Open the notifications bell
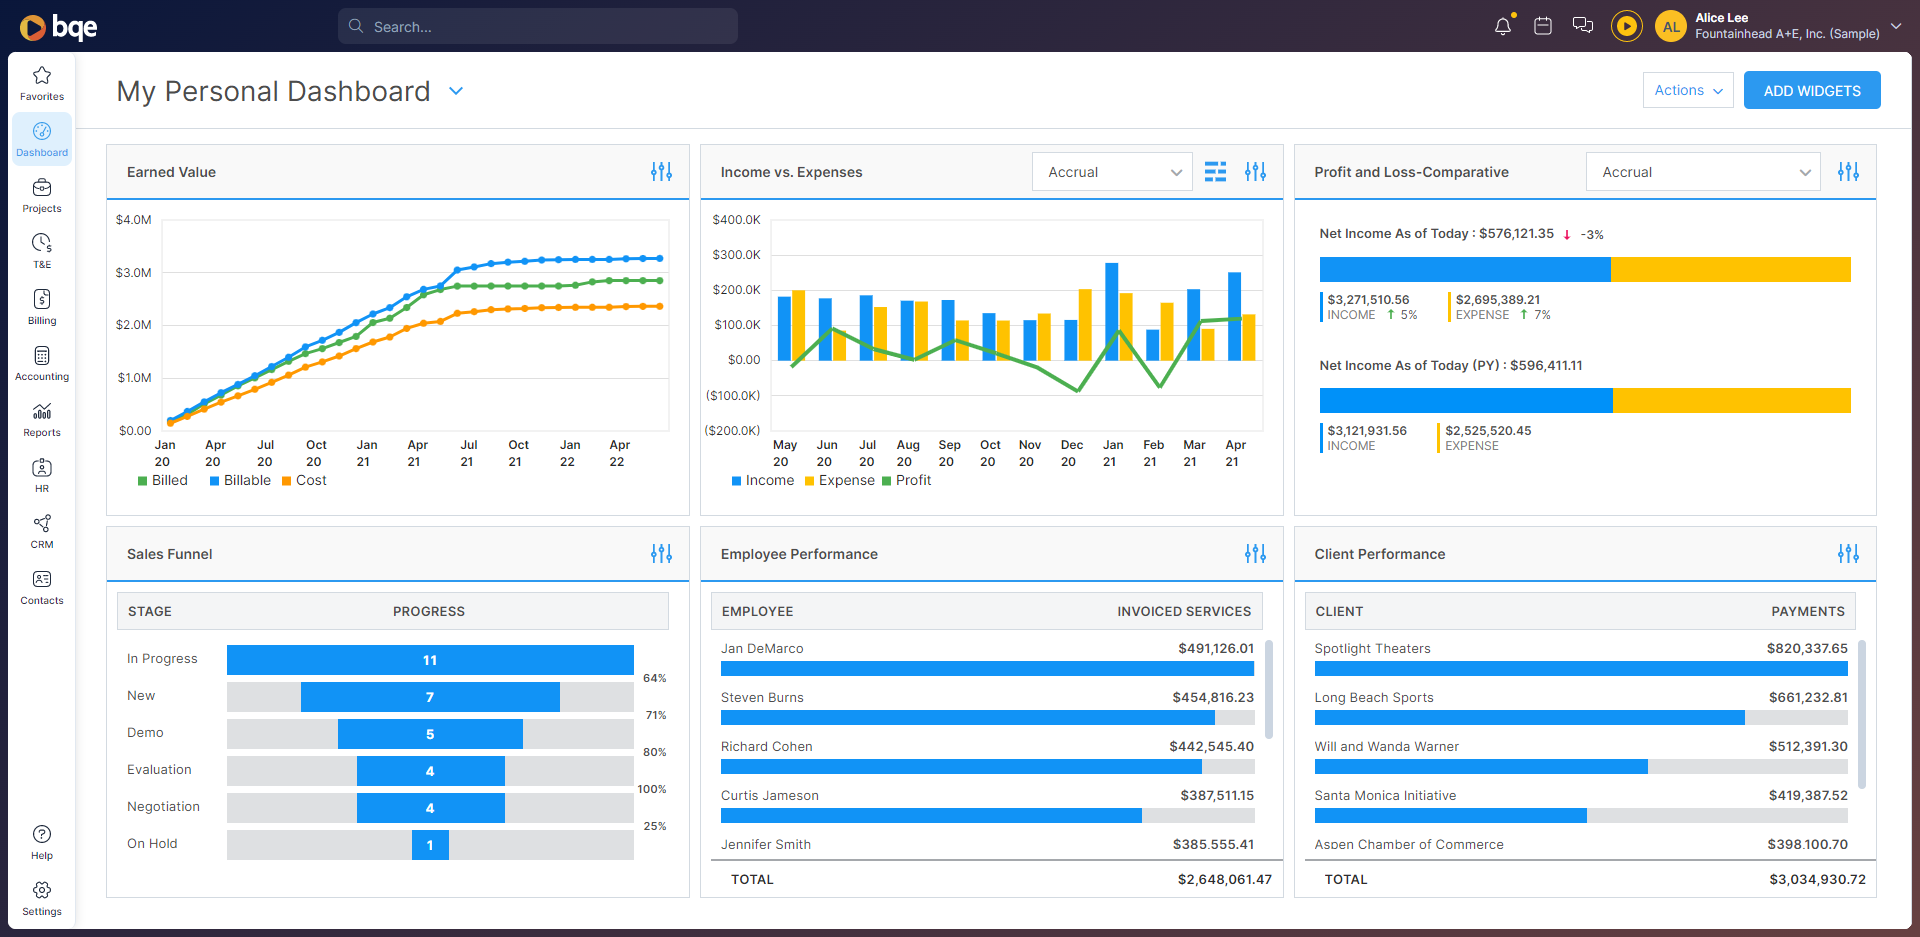Viewport: 1920px width, 937px height. [x=1502, y=26]
